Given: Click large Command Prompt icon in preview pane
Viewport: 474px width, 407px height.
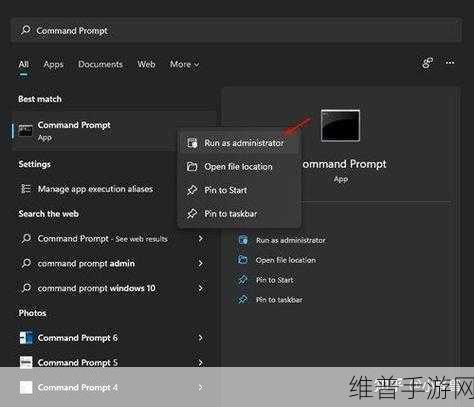Looking at the screenshot, I should (x=340, y=126).
